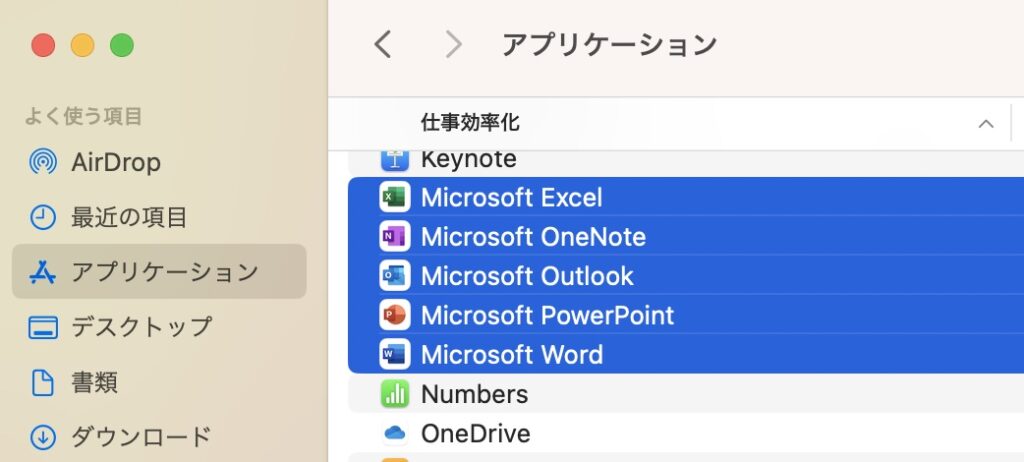Go back with the left arrow button

click(383, 44)
